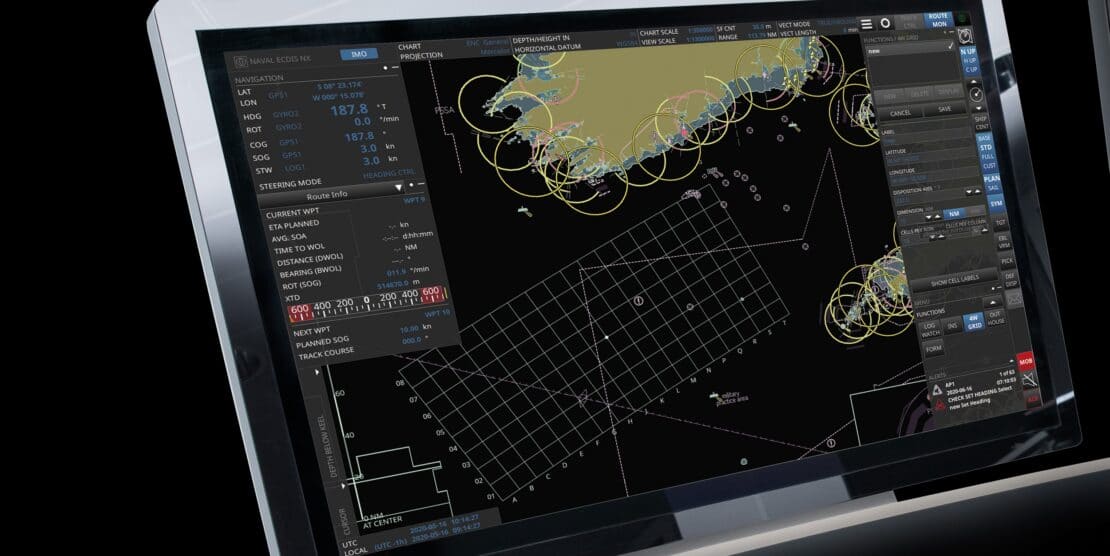Open the hamburger menu icon

pos(866,23)
